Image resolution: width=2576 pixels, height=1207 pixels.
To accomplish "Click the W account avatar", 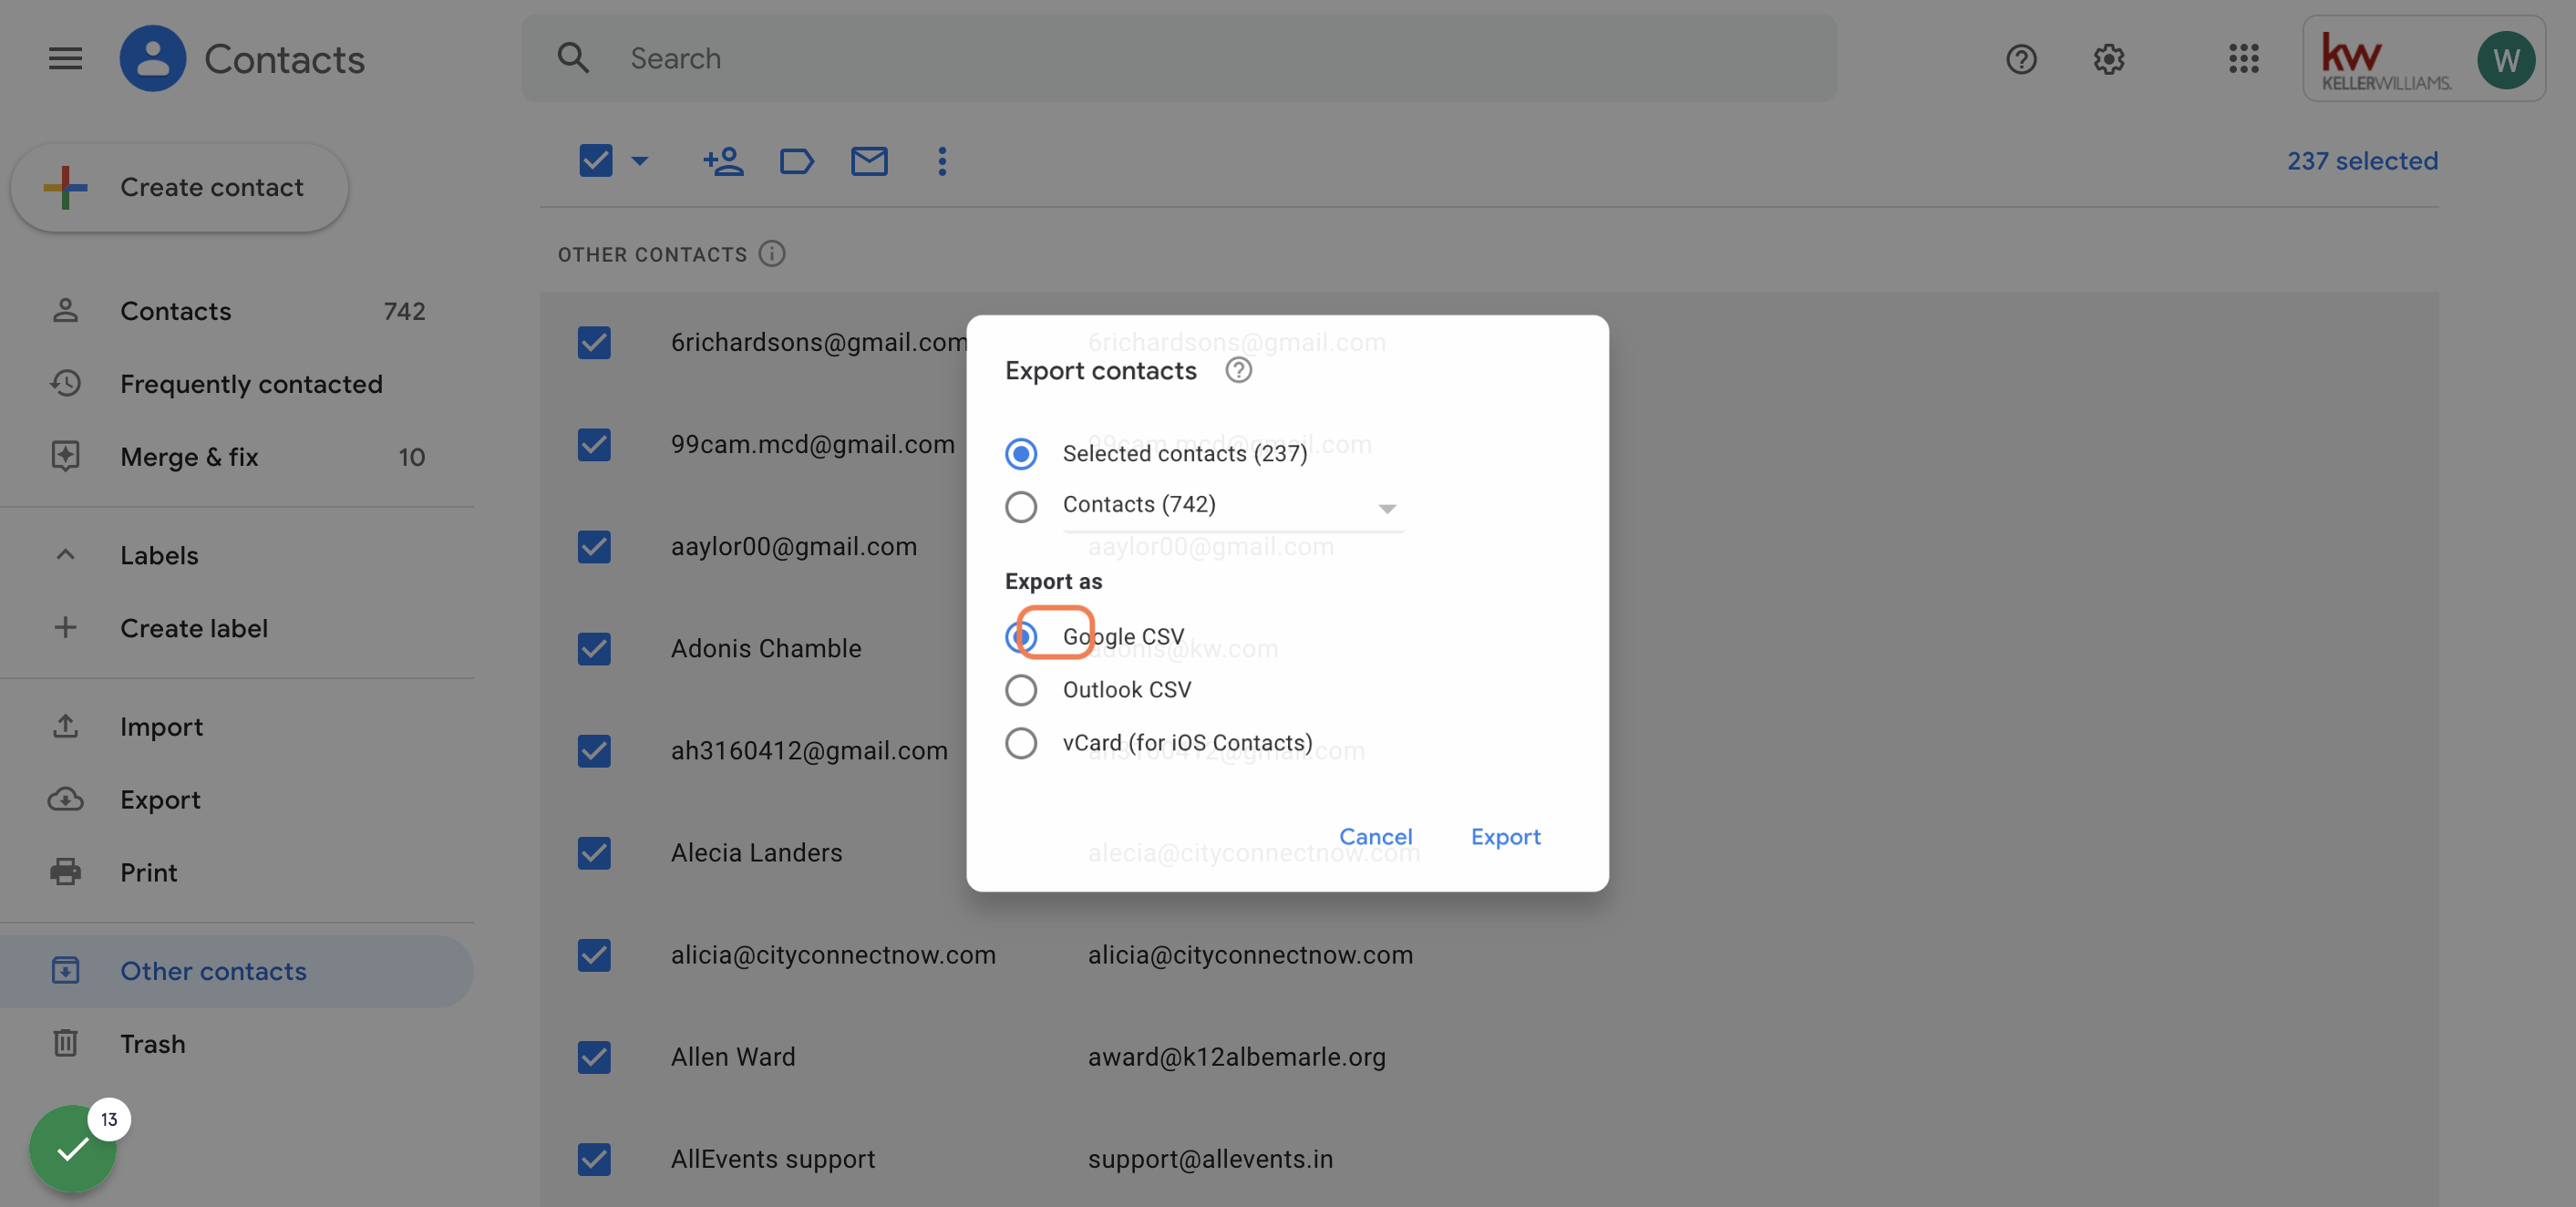I will pos(2505,59).
